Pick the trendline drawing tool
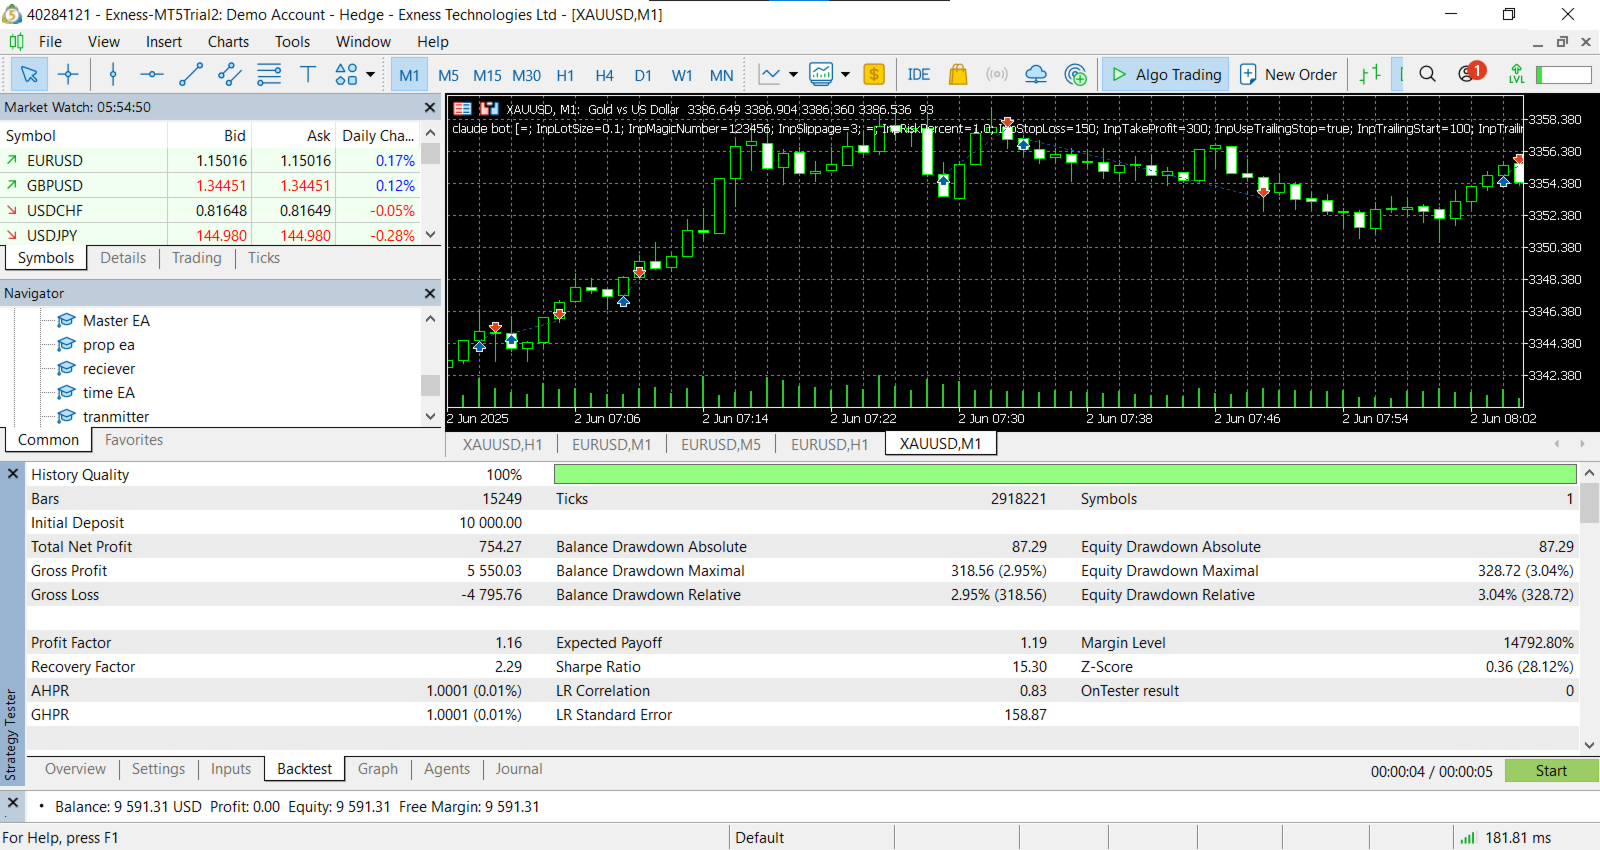Image resolution: width=1600 pixels, height=850 pixels. pos(191,74)
